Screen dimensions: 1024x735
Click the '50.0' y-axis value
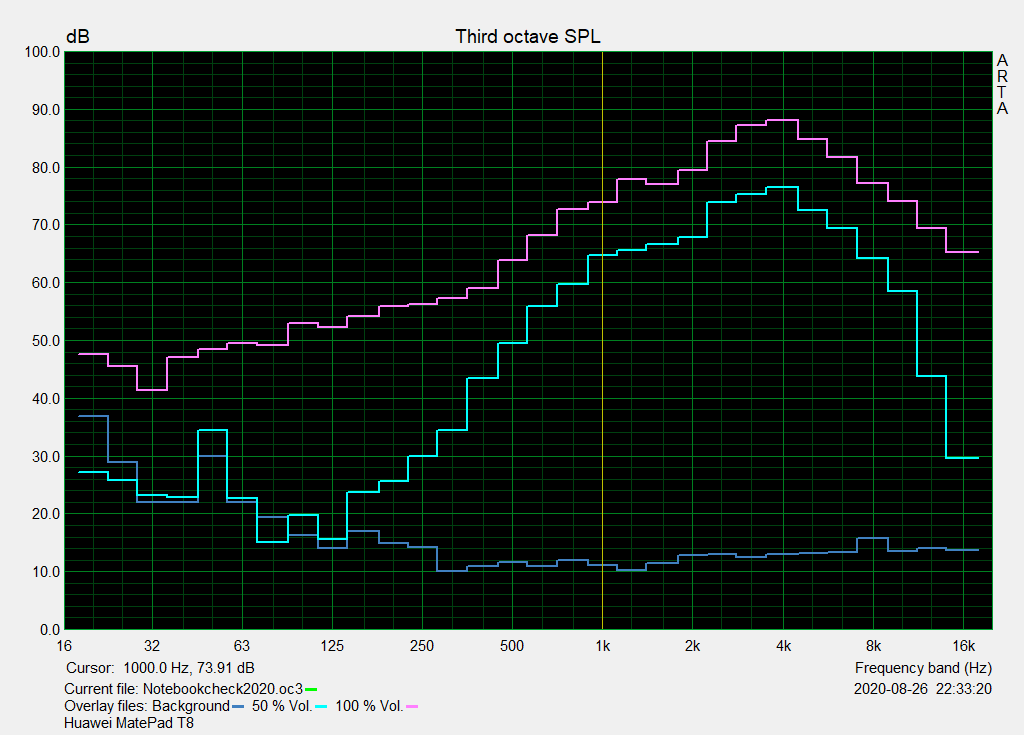(46, 341)
